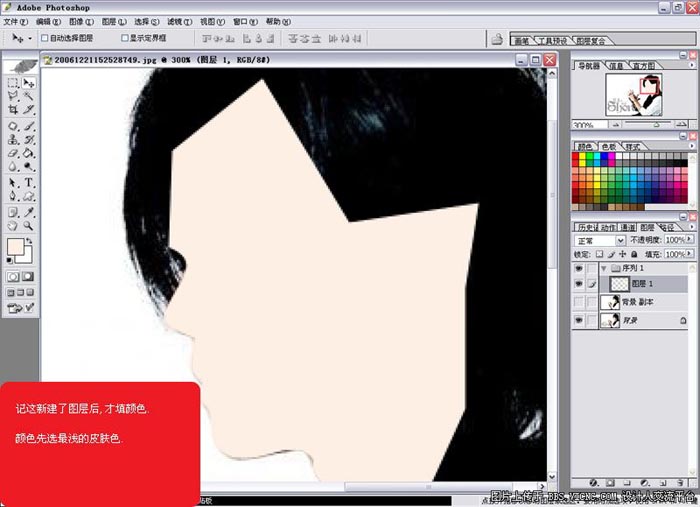Select the Zoom magnifier tool
The image size is (700, 507).
pos(29,226)
